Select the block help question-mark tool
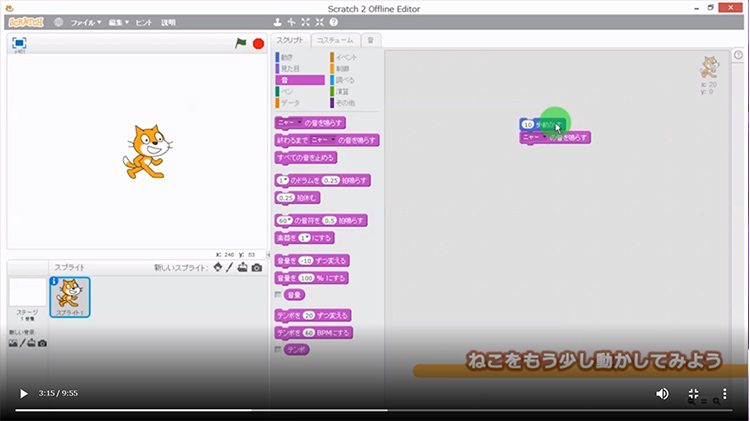 pos(334,22)
